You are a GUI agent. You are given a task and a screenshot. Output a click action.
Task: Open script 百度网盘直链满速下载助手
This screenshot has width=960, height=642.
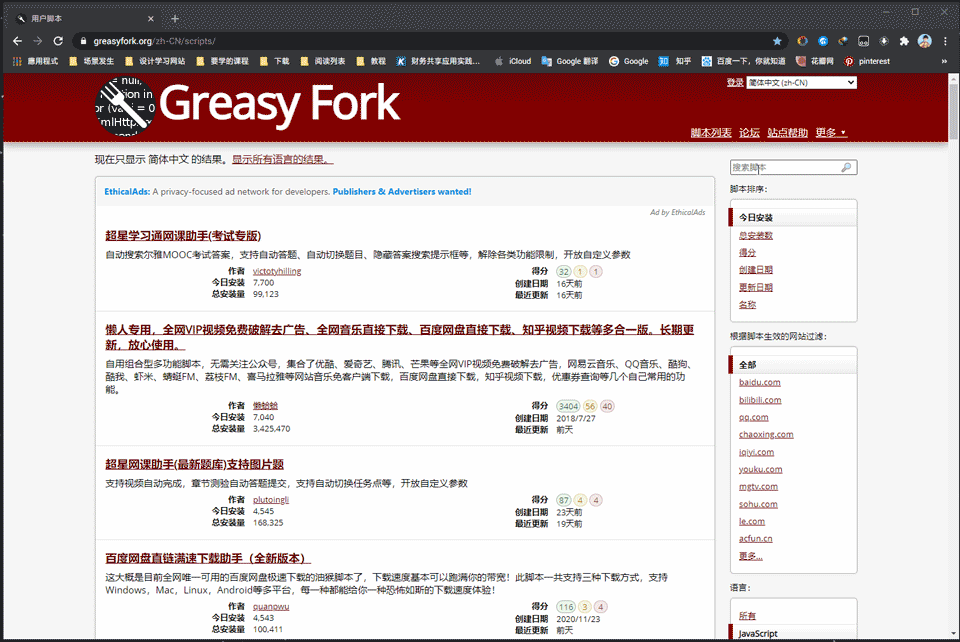pyautogui.click(x=208, y=558)
